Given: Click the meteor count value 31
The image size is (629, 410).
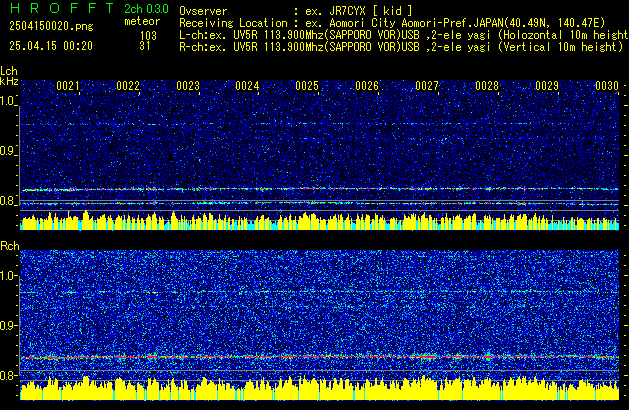Looking at the screenshot, I should click(x=145, y=46).
